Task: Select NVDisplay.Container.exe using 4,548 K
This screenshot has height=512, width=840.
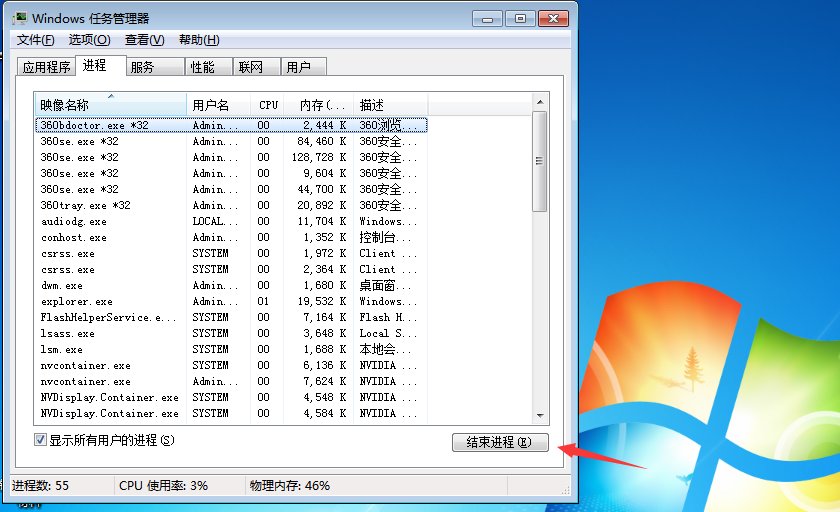Action: (231, 397)
